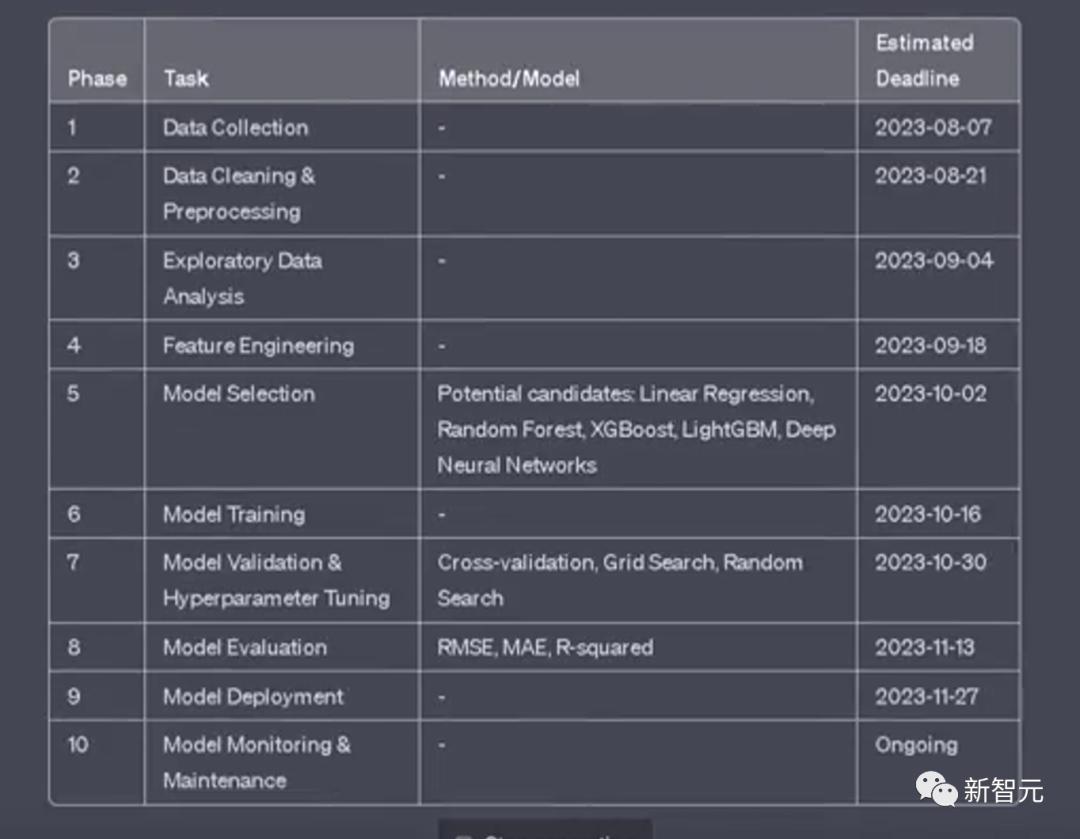The height and width of the screenshot is (839, 1080).
Task: Select the Exploratory Data Analysis cell
Action: coord(242,278)
